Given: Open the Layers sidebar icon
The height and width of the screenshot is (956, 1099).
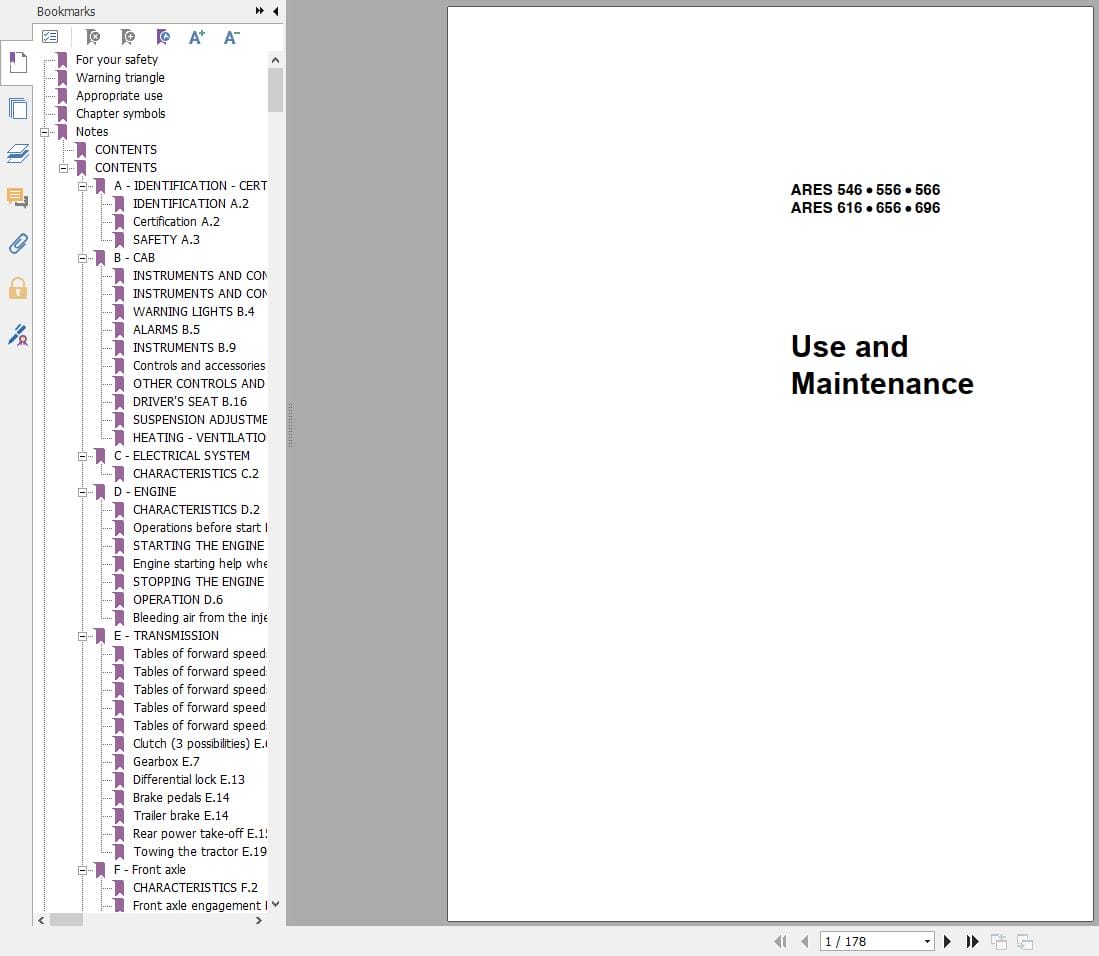Looking at the screenshot, I should point(18,153).
